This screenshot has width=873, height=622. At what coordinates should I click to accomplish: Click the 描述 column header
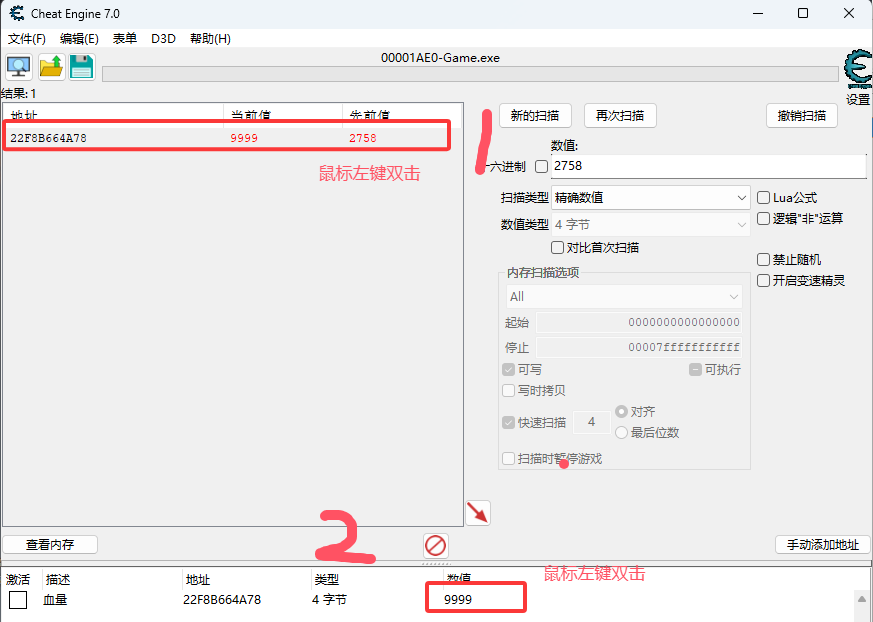coord(58,580)
